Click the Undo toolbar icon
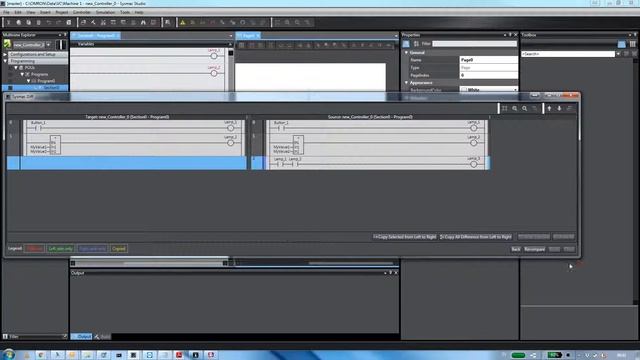 click(x=49, y=22)
